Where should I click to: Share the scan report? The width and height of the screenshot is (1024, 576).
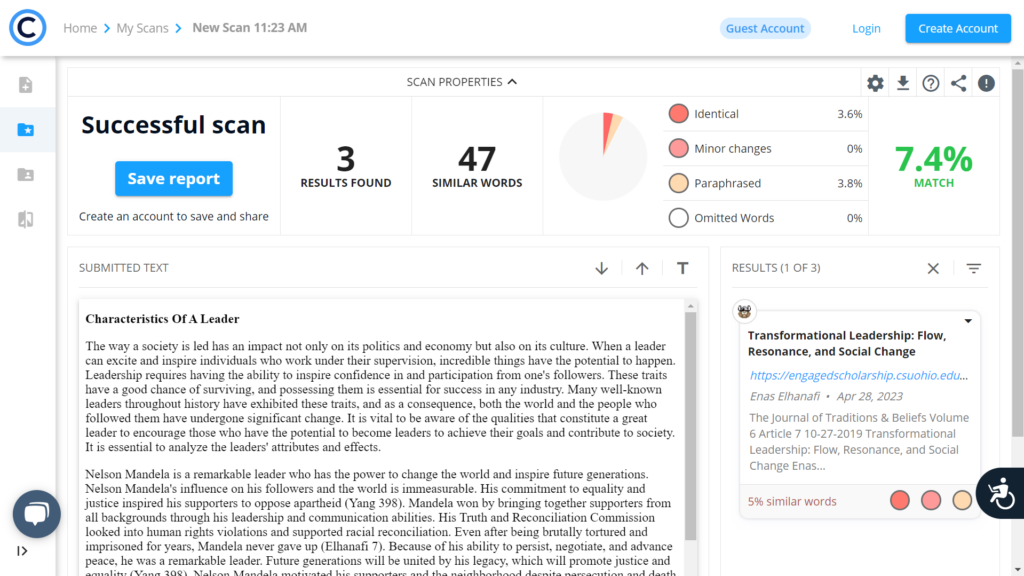(959, 83)
